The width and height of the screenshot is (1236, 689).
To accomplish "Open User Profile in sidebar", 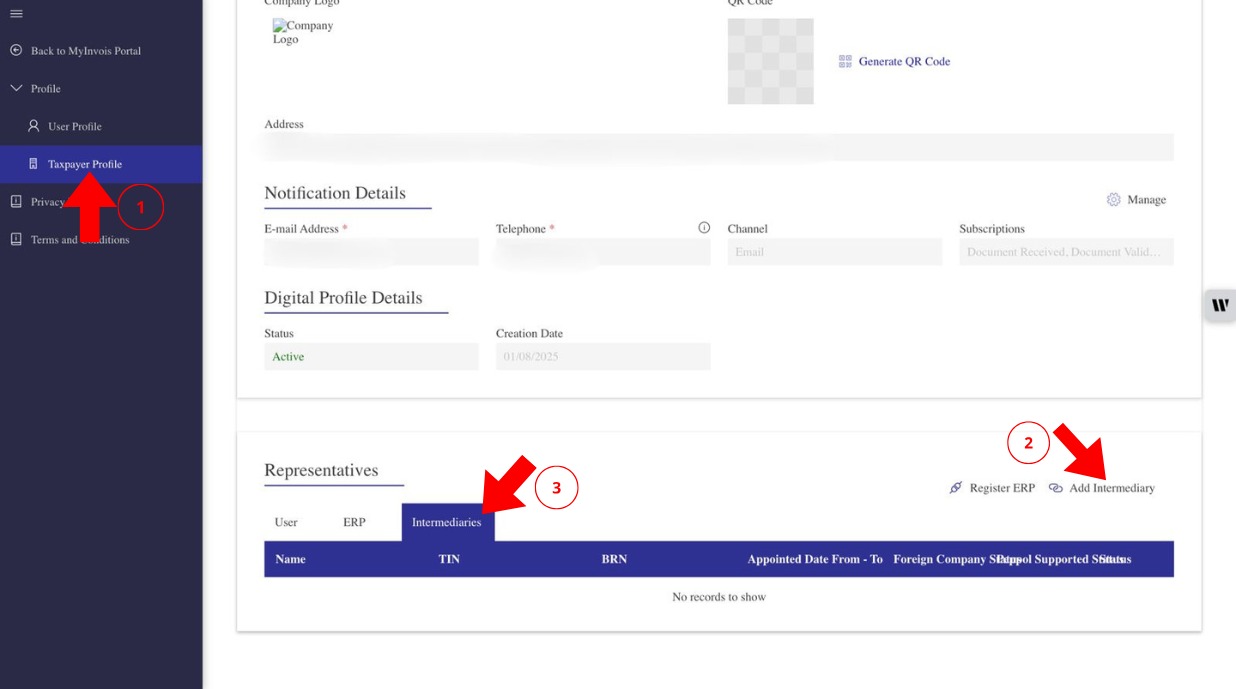I will click(x=74, y=126).
